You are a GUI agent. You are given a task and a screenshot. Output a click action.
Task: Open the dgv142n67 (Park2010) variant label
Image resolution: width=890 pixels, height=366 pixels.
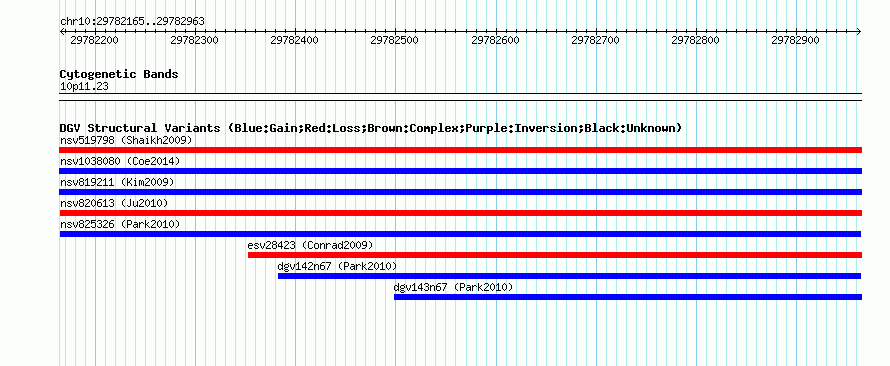(x=337, y=266)
